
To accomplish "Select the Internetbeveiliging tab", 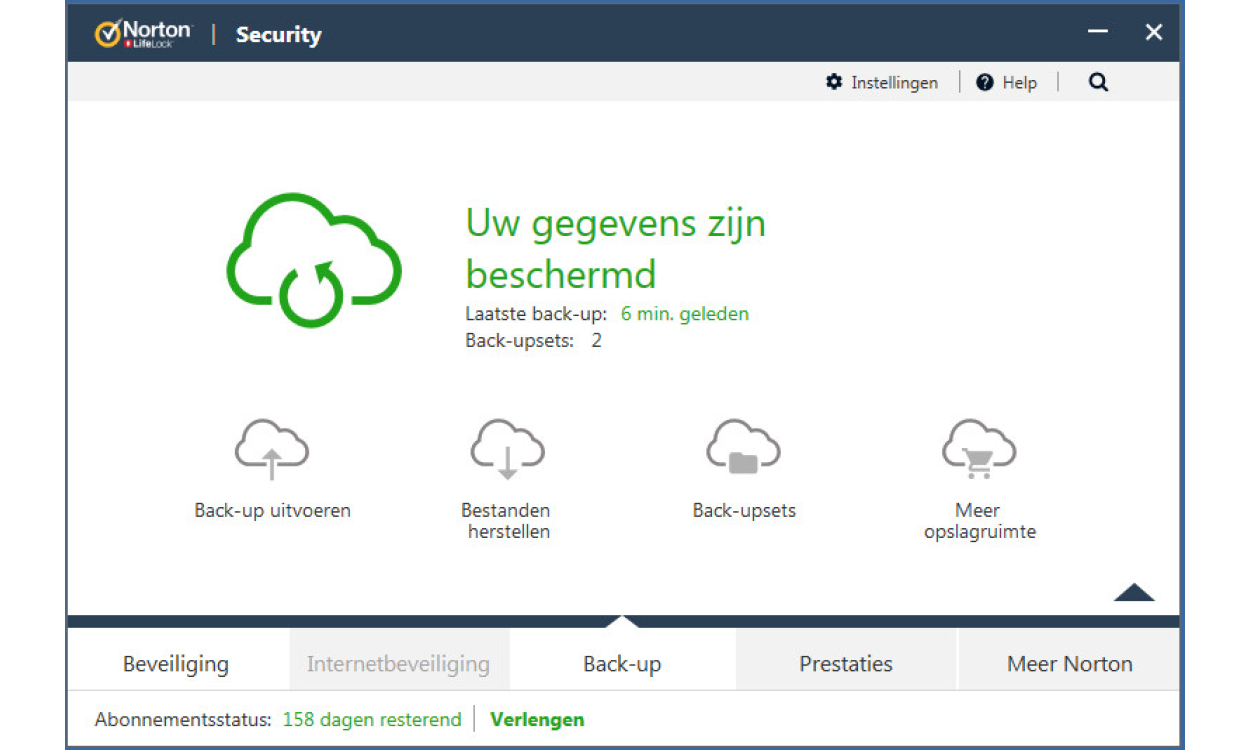I will tap(398, 664).
